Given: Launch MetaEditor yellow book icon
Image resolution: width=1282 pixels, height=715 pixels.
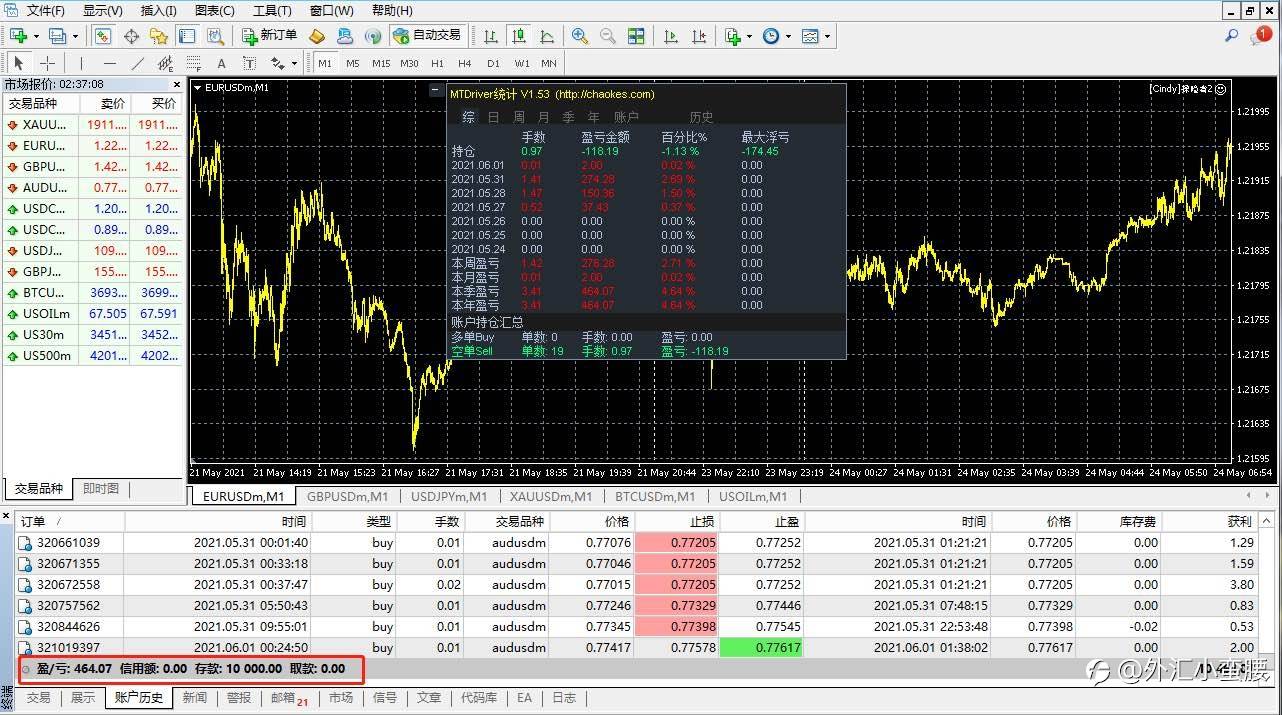Looking at the screenshot, I should point(317,36).
